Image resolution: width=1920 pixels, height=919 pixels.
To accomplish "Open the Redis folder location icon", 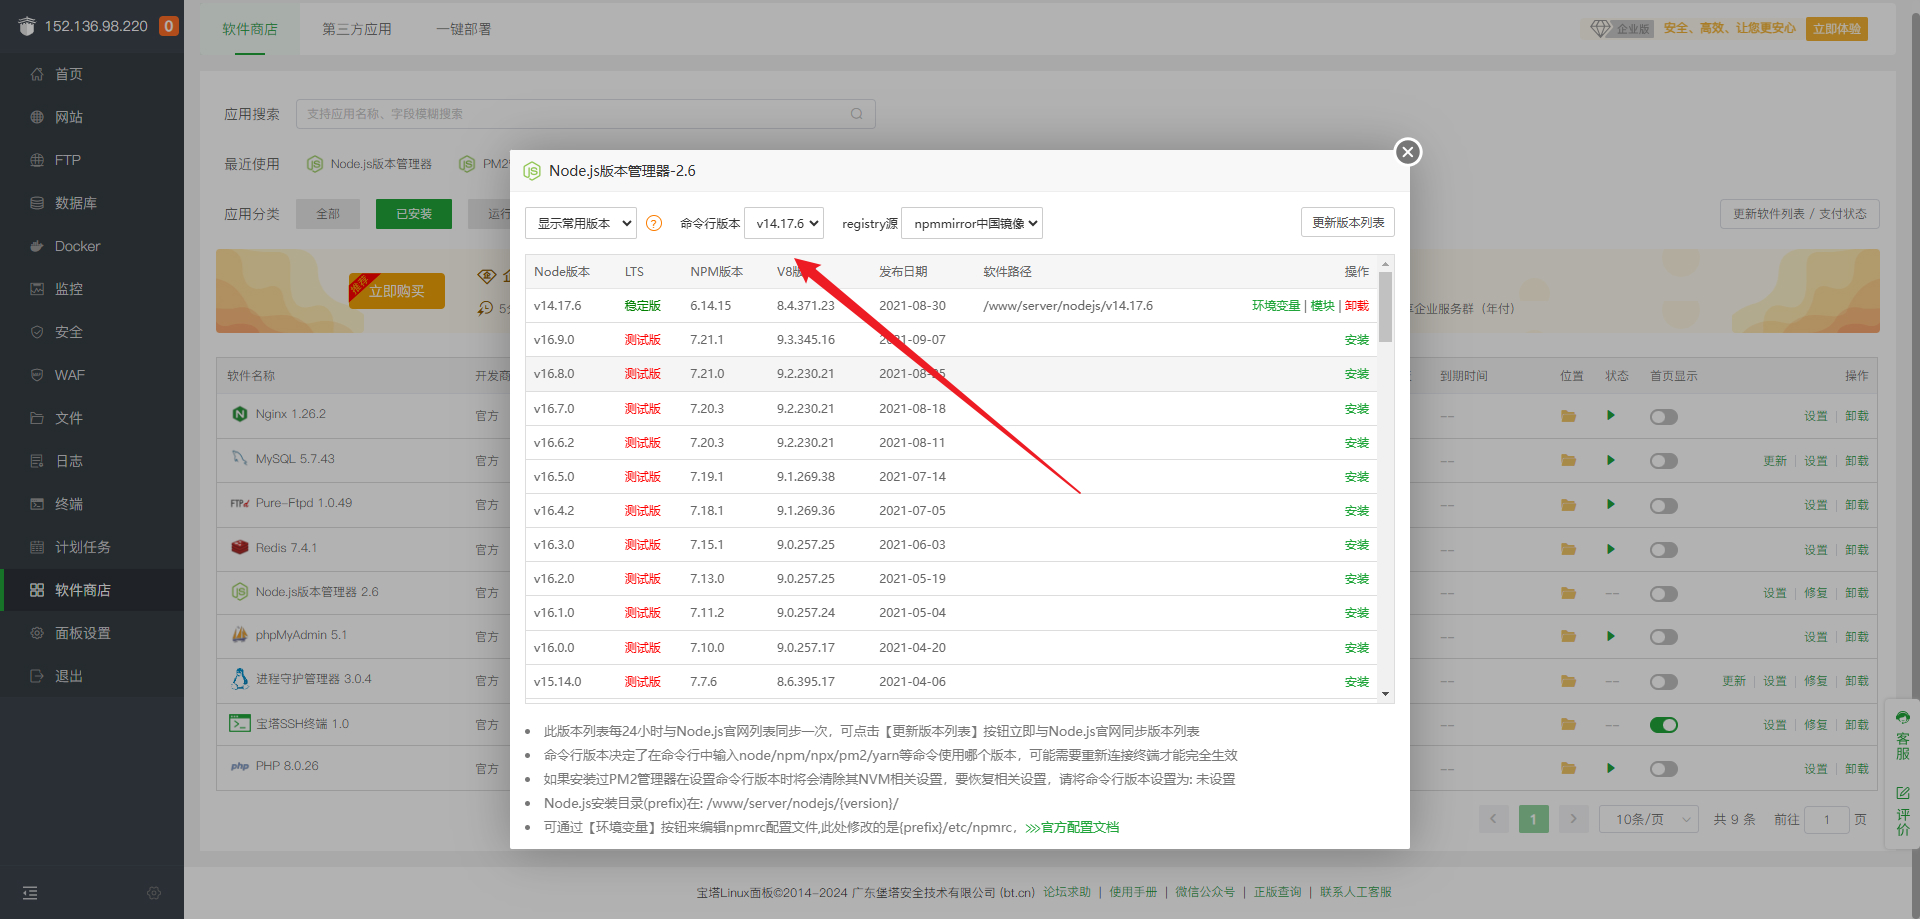I will tap(1568, 549).
